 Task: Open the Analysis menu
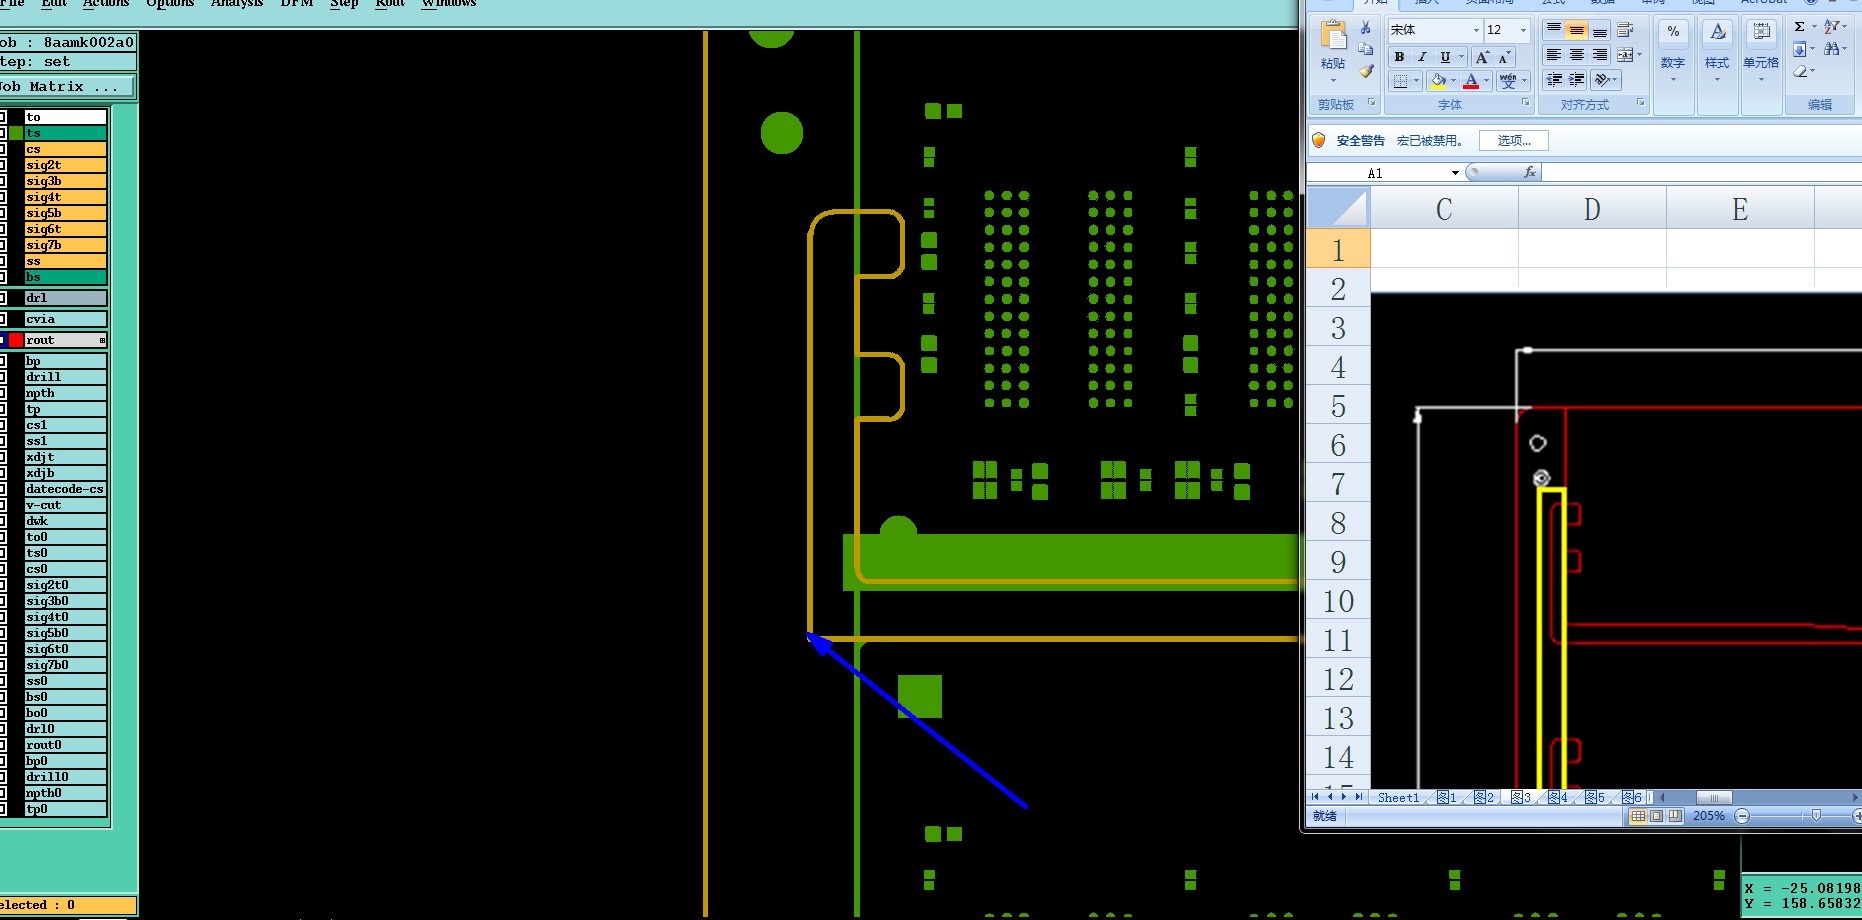tap(237, 3)
